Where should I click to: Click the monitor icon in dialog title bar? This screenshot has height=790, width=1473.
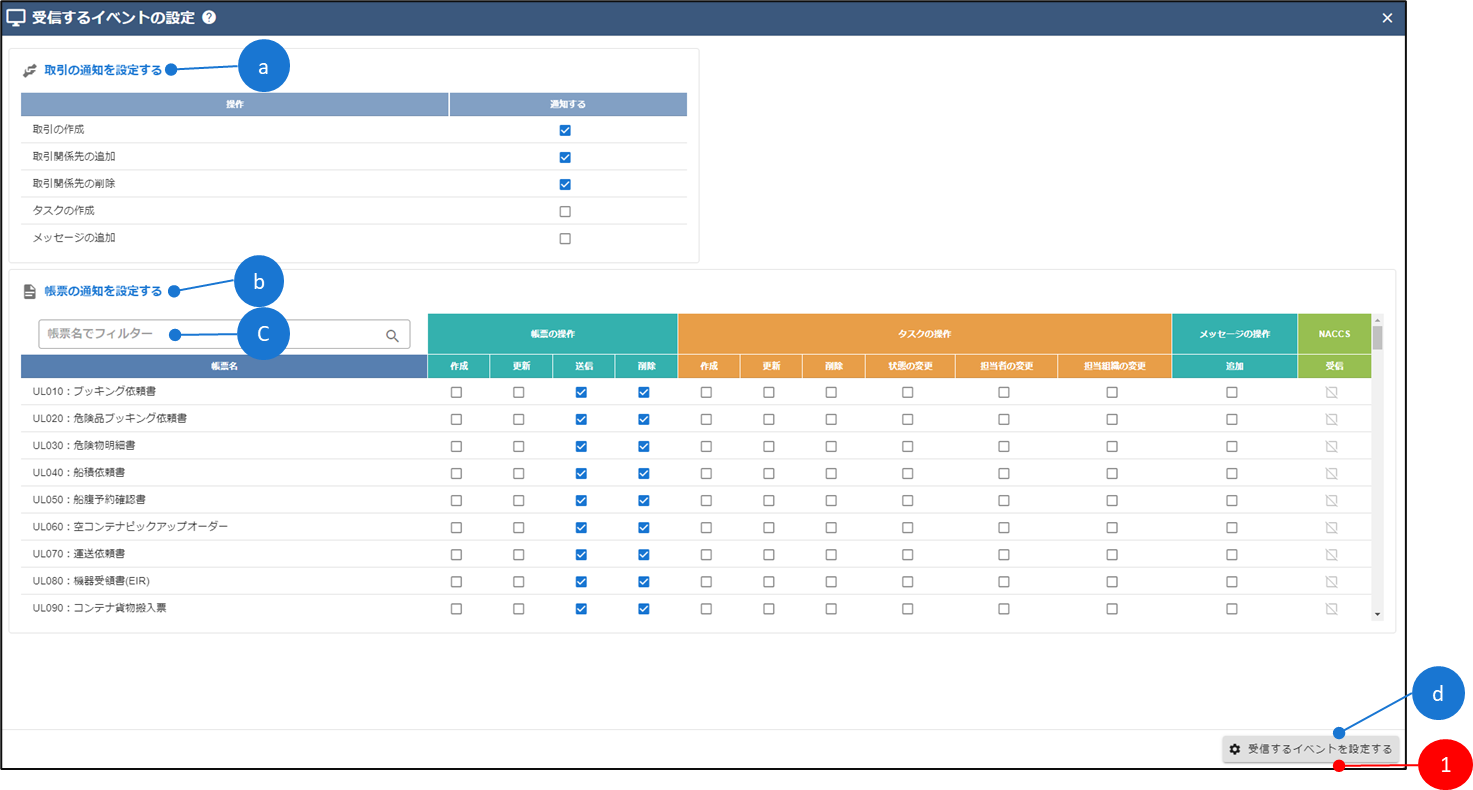point(16,18)
